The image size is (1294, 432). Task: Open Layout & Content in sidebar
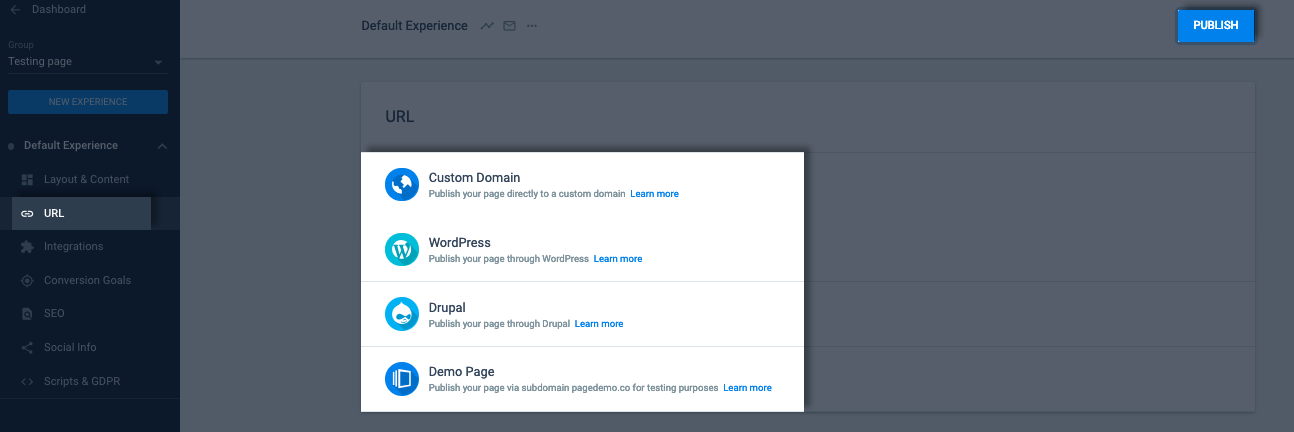pos(87,179)
